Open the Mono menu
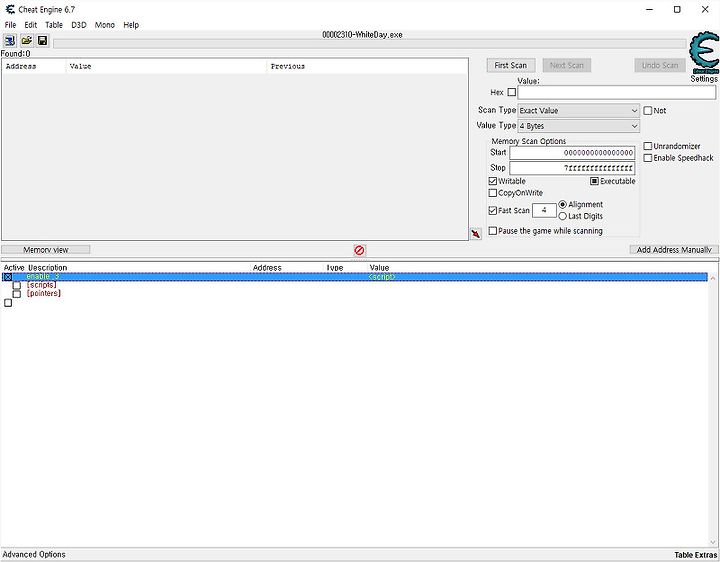This screenshot has height=562, width=720. 105,25
